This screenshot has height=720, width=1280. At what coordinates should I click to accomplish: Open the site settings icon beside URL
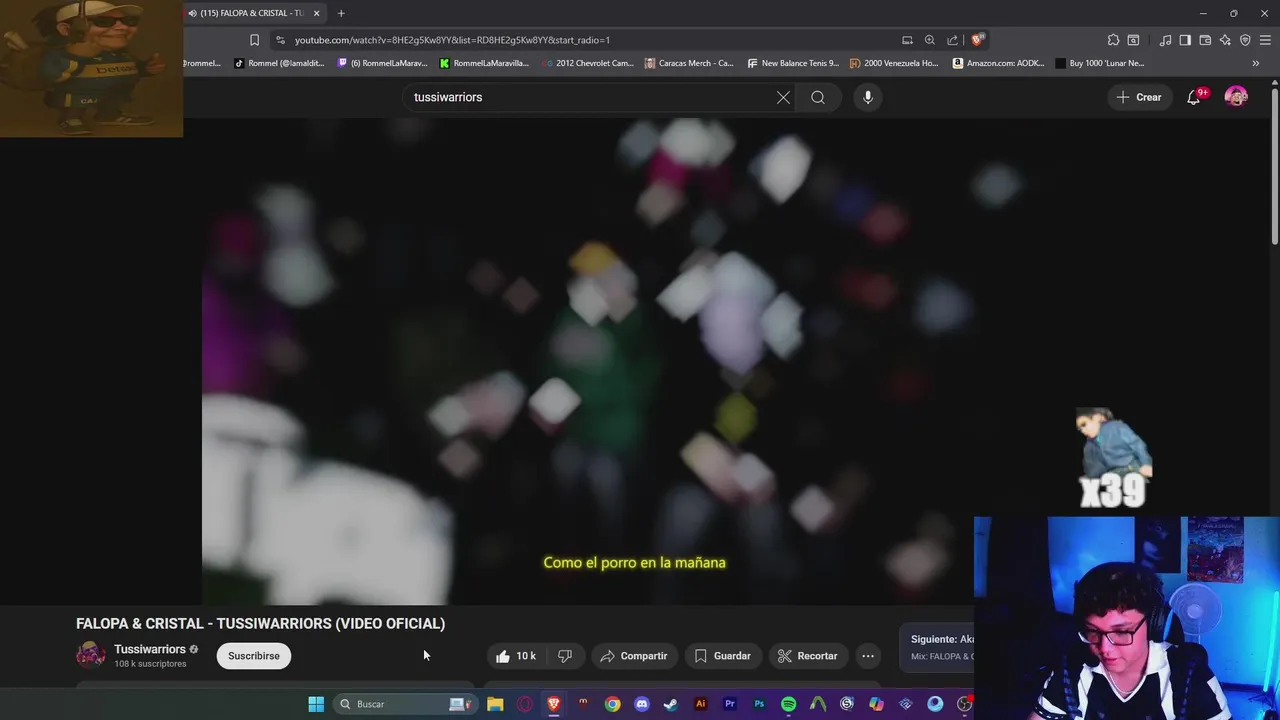(280, 40)
